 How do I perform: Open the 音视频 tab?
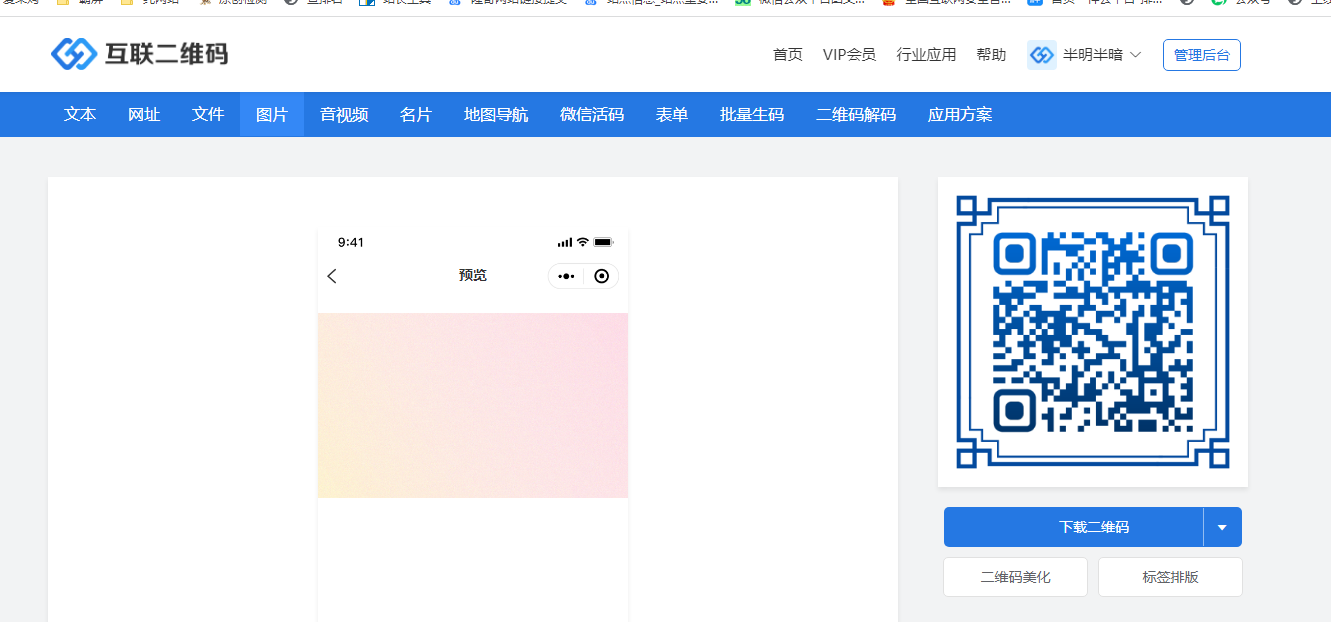344,115
